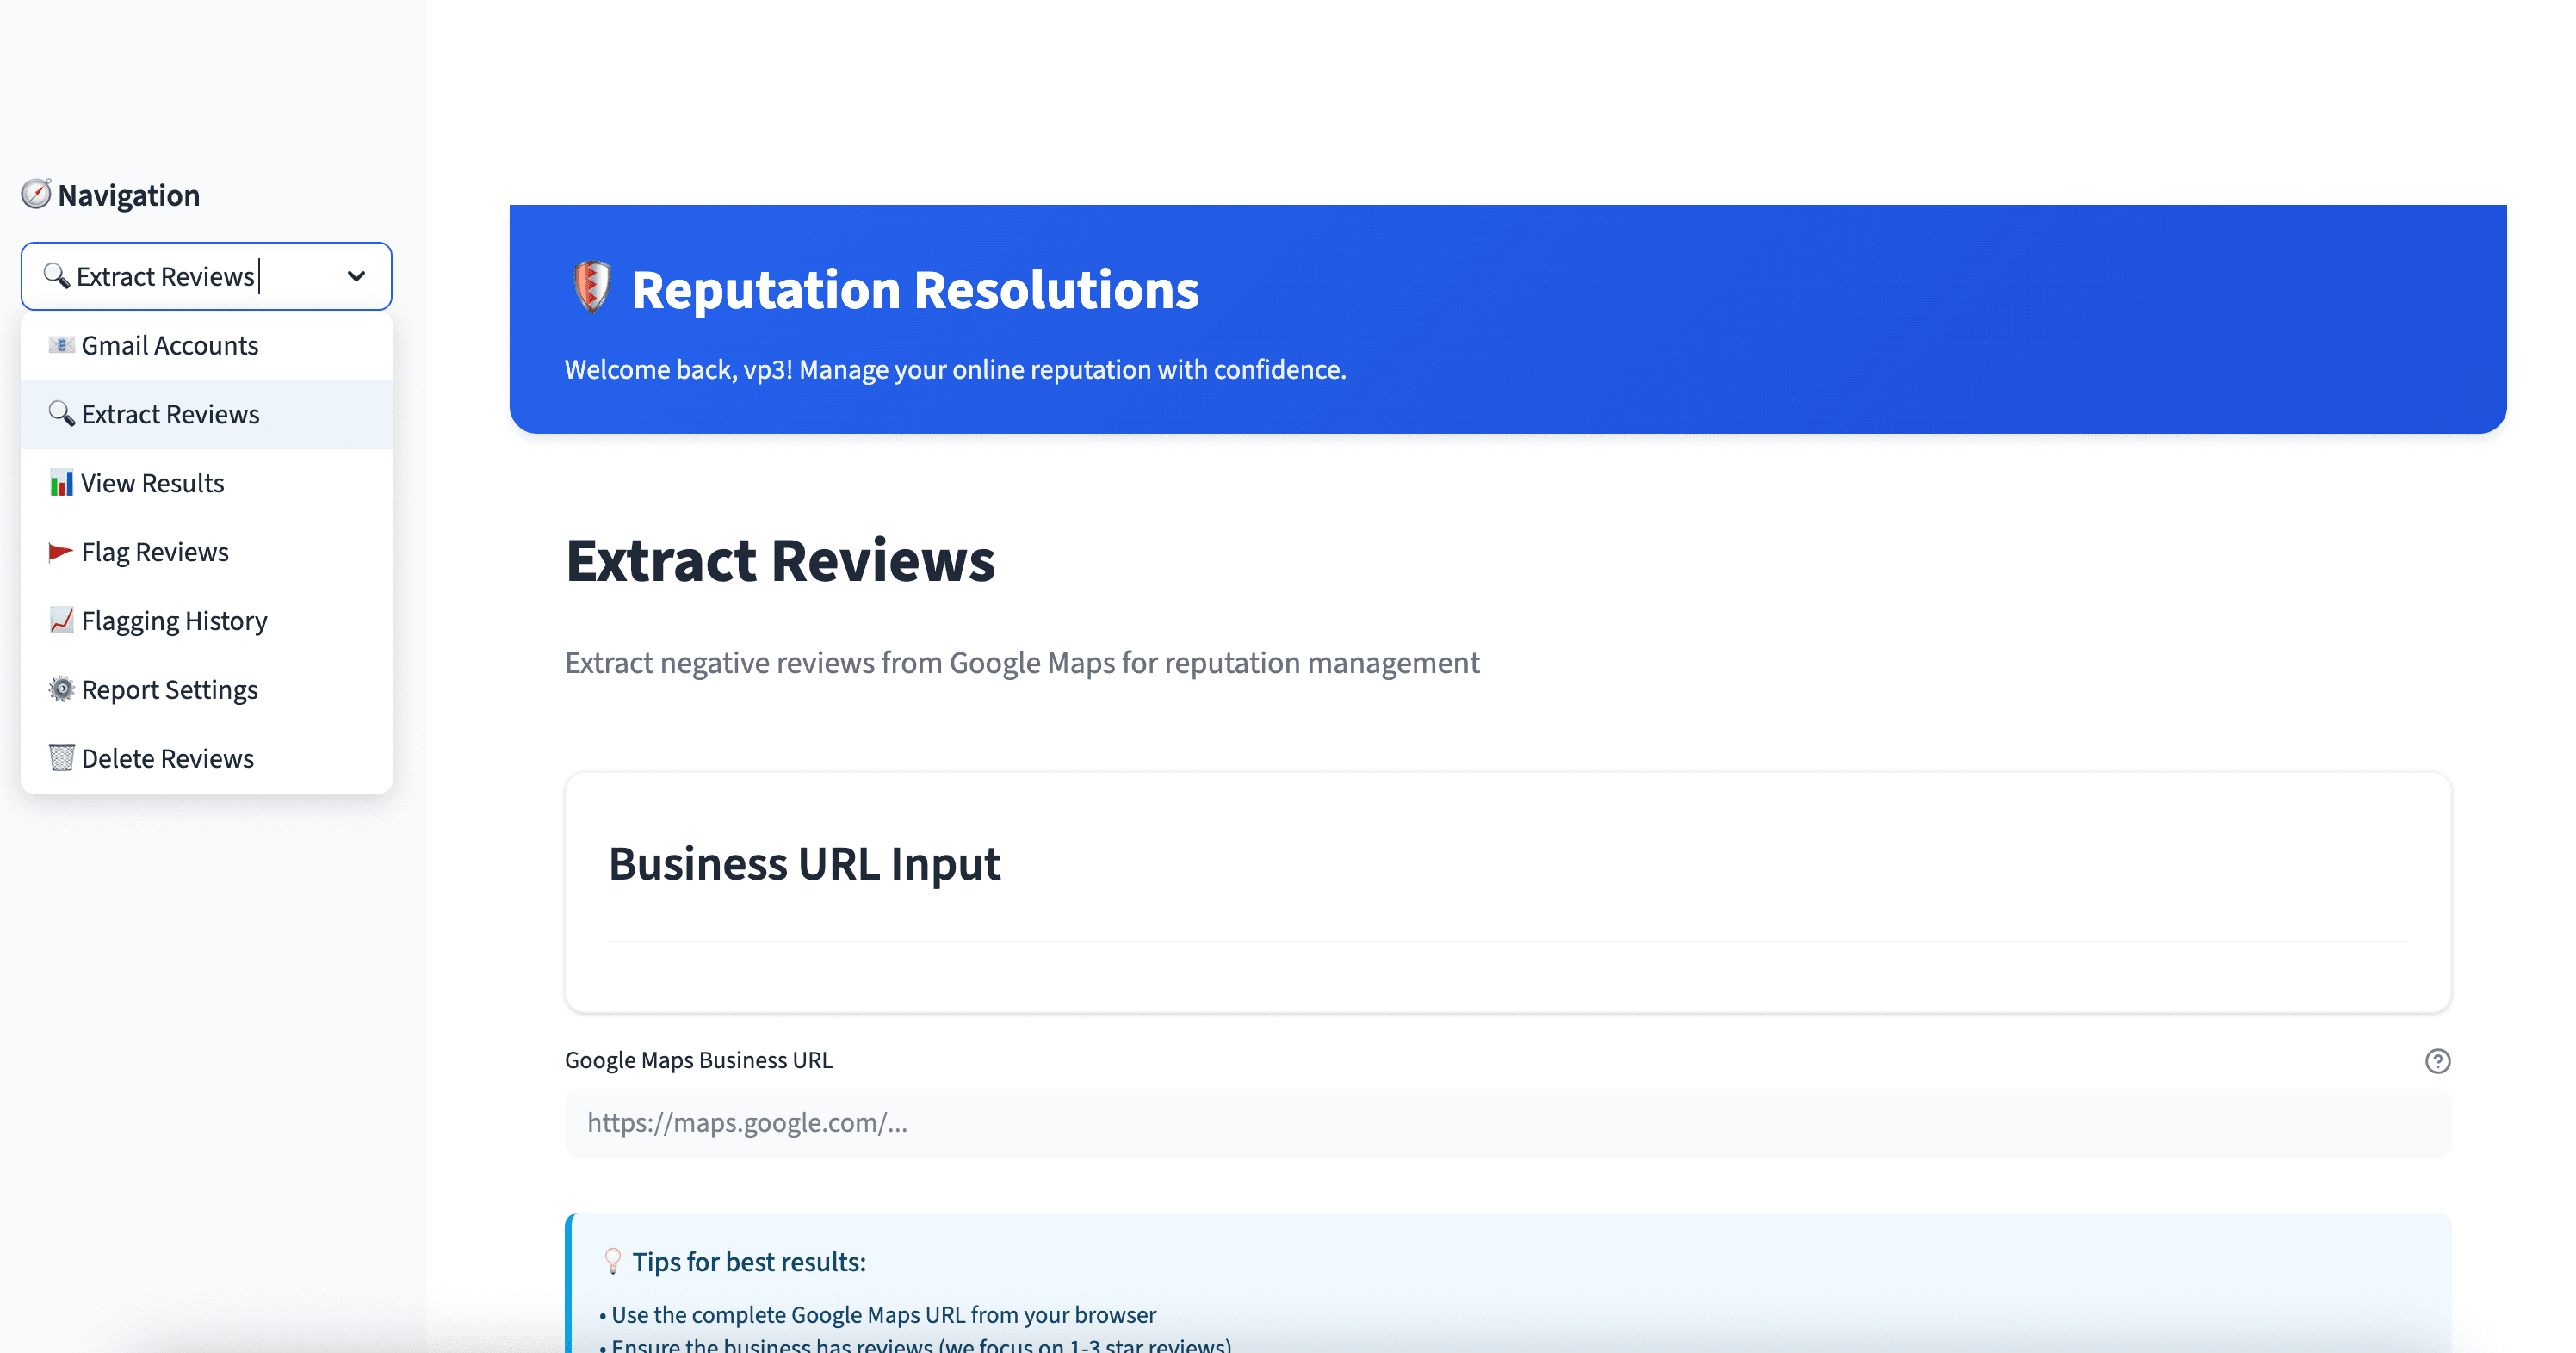Image resolution: width=2576 pixels, height=1353 pixels.
Task: Choose View Results in the navigation list
Action: point(152,483)
